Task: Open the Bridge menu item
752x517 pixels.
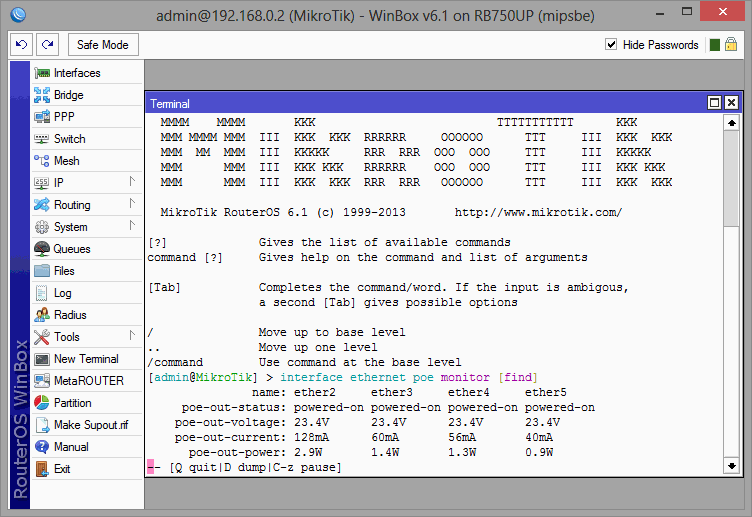Action: (87, 95)
